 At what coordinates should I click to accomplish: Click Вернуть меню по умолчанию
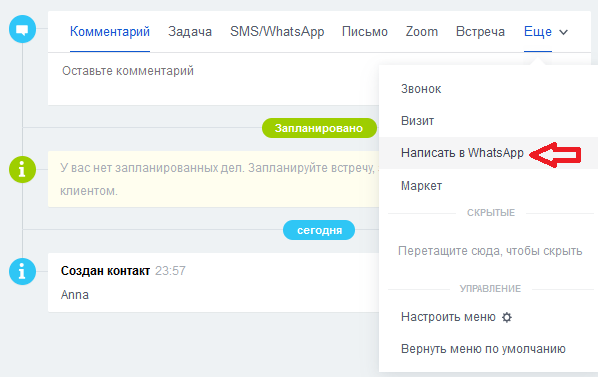click(x=483, y=349)
